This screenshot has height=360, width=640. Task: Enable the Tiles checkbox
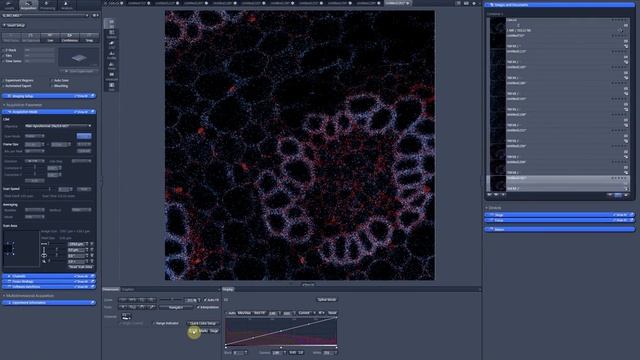pyautogui.click(x=4, y=56)
